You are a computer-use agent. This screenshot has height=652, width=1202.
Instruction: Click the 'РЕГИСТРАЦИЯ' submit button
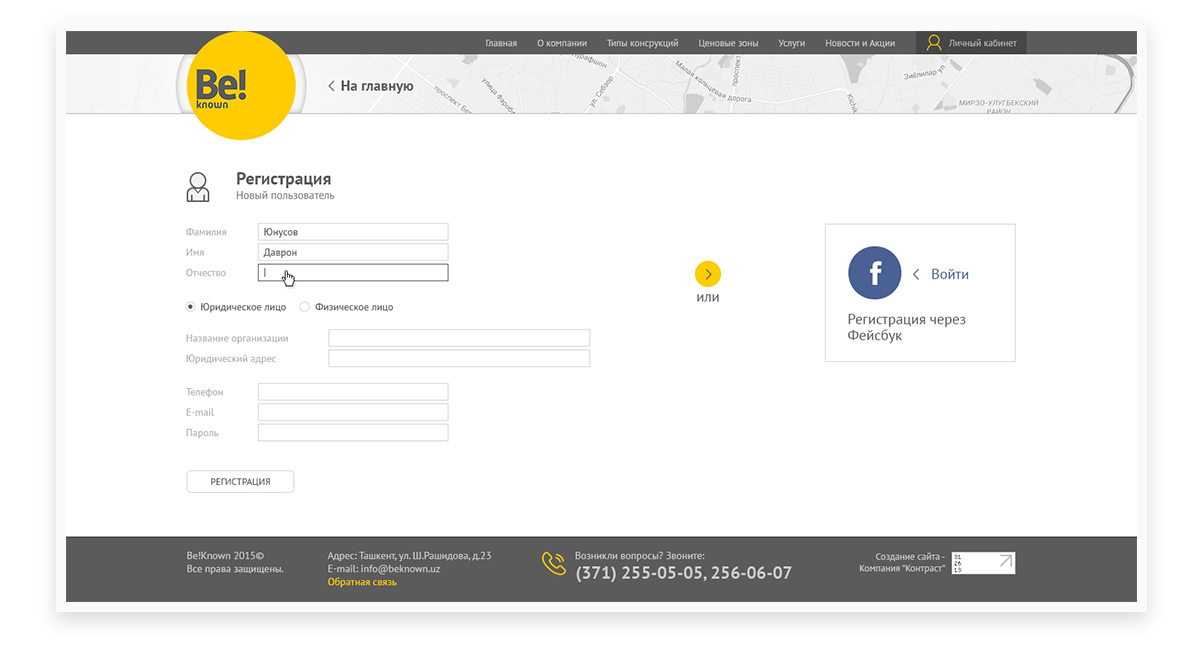[240, 481]
